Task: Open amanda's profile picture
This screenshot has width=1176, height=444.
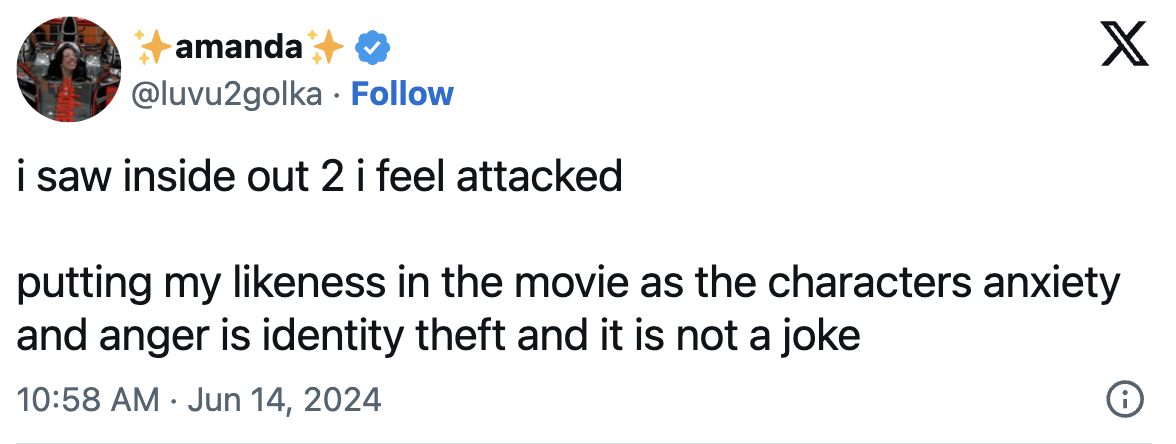Action: (x=68, y=72)
